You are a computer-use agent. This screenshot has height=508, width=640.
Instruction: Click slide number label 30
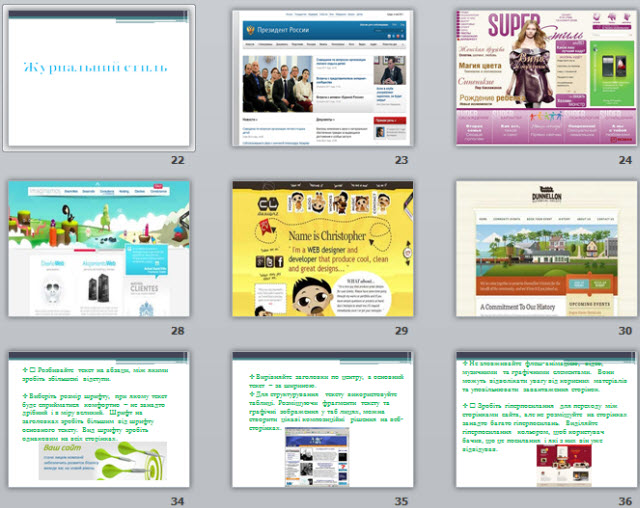click(625, 331)
